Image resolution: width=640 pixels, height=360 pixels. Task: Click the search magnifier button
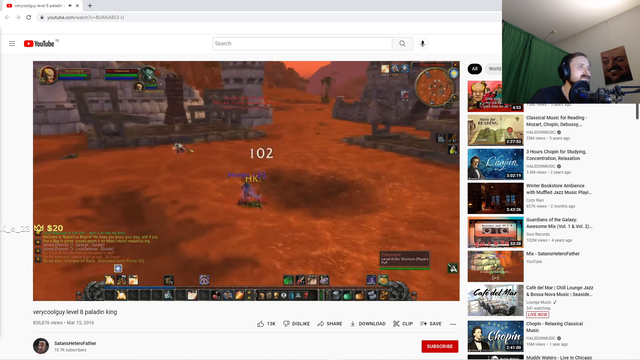[402, 44]
